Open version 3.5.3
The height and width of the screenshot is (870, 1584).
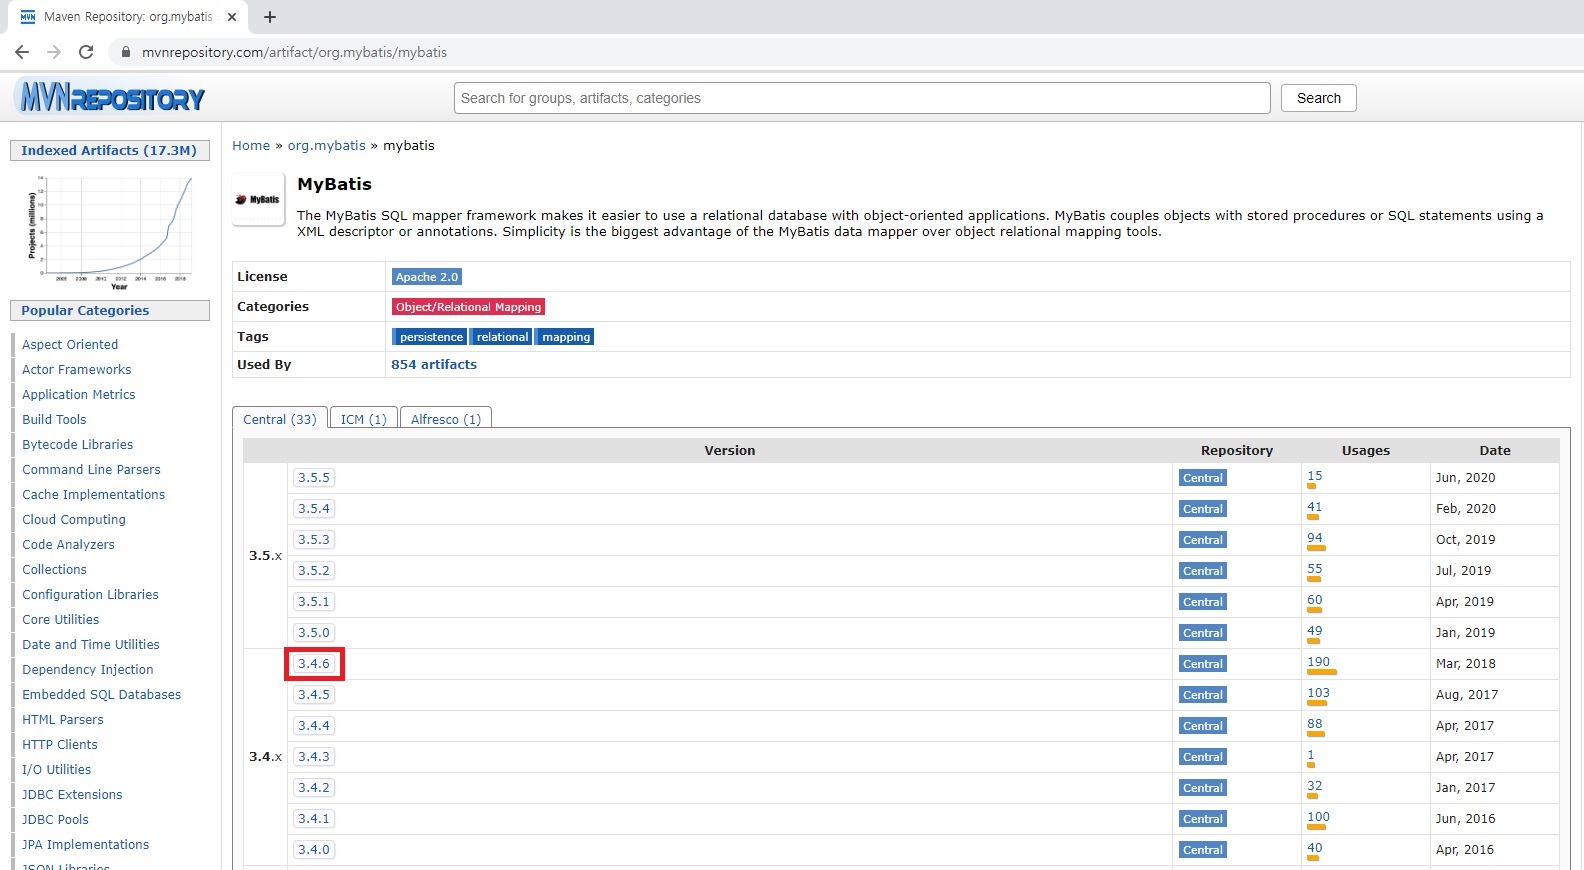coord(314,540)
